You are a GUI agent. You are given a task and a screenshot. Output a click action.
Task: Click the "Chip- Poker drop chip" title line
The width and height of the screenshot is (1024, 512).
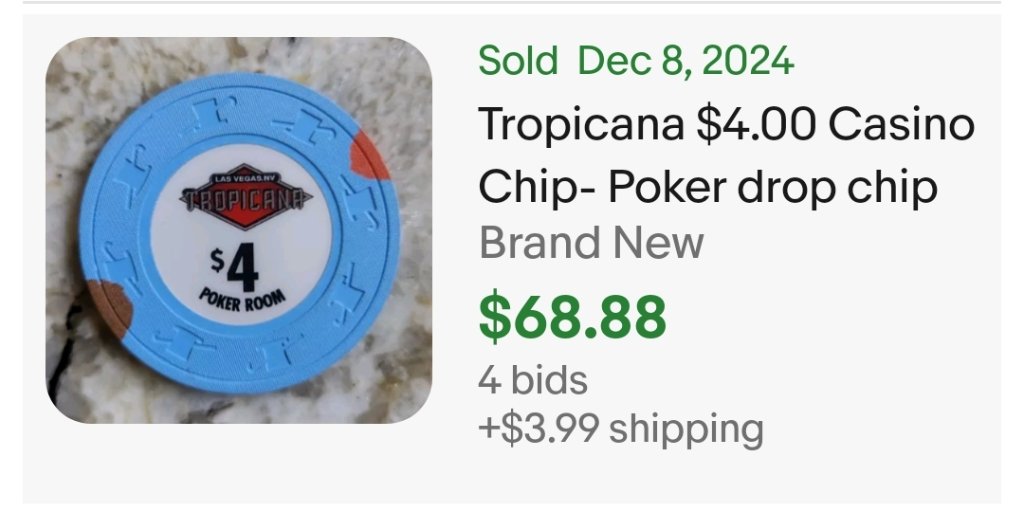[708, 186]
